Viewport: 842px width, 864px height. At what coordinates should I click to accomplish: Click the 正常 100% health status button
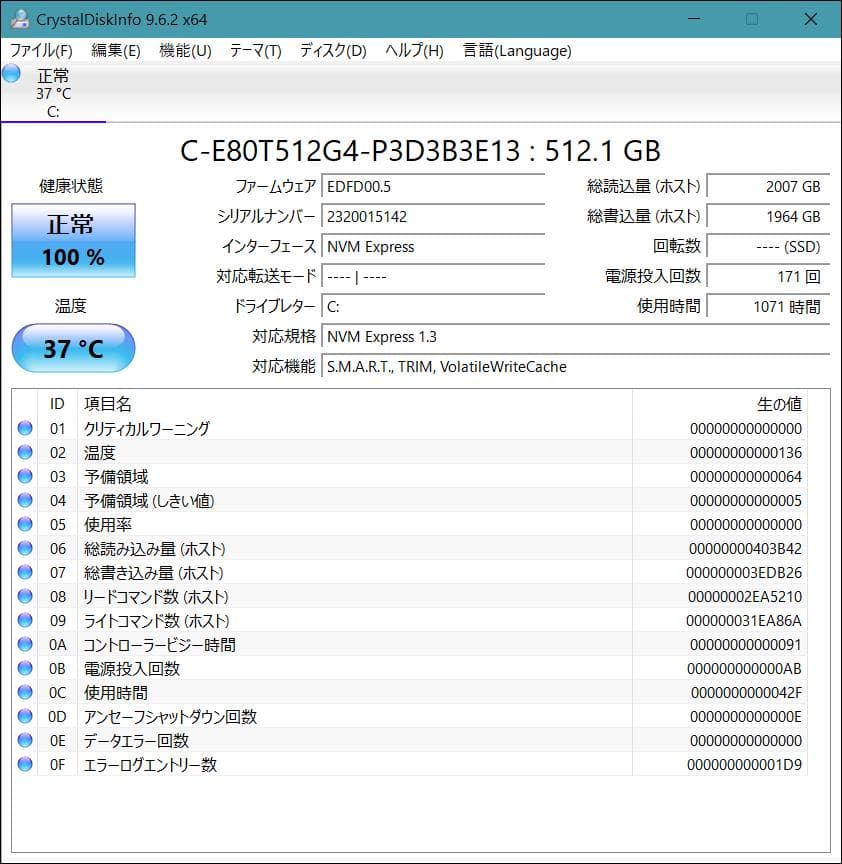point(72,240)
